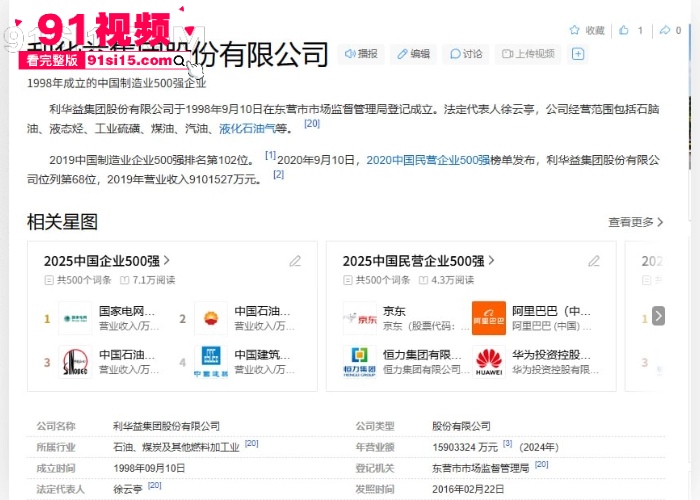
Task: Open reference [20] beside 所属行业 value
Action: click(252, 443)
